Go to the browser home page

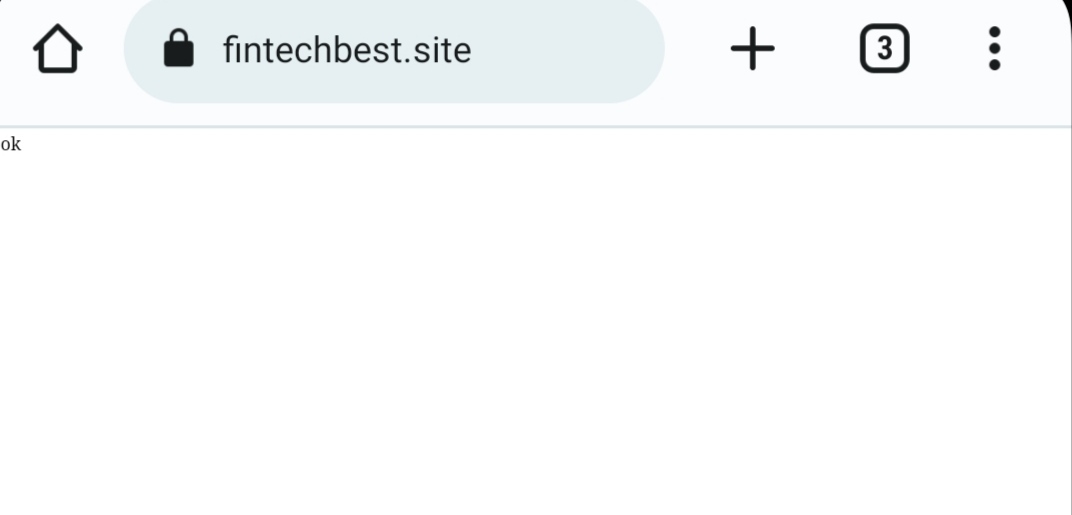(56, 49)
